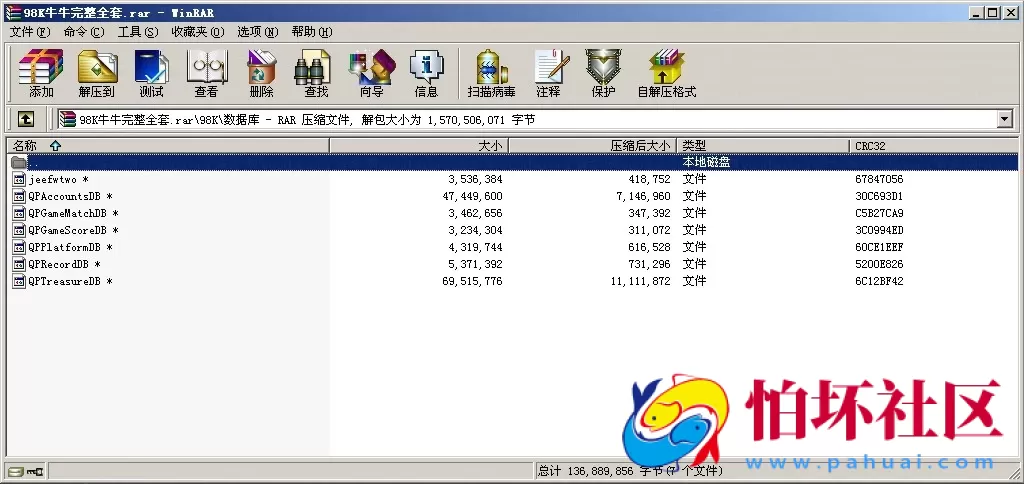Click CRC32 value 5200E826
The image size is (1024, 484).
[x=879, y=265]
